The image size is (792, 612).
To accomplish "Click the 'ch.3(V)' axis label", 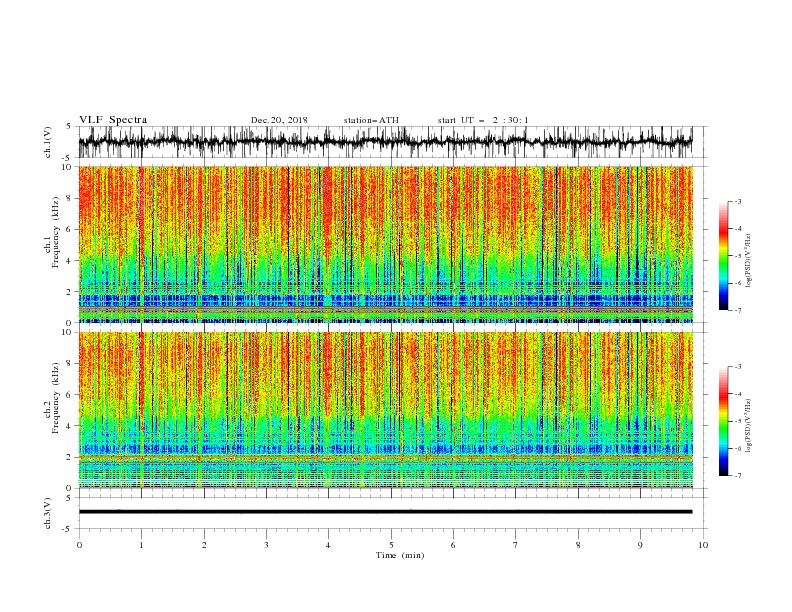I will coord(48,513).
